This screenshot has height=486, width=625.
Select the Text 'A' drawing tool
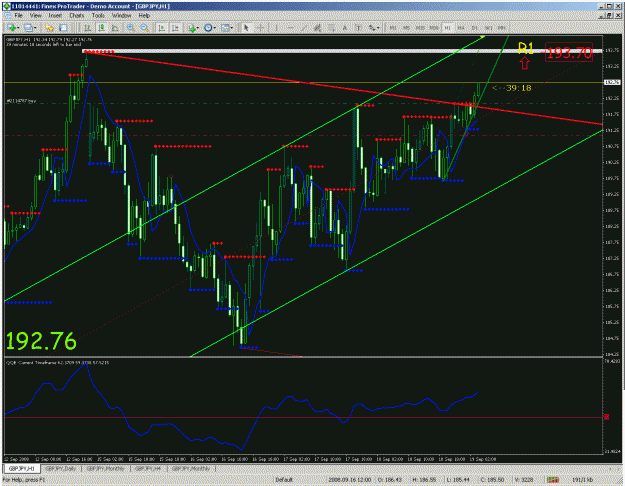[345, 28]
